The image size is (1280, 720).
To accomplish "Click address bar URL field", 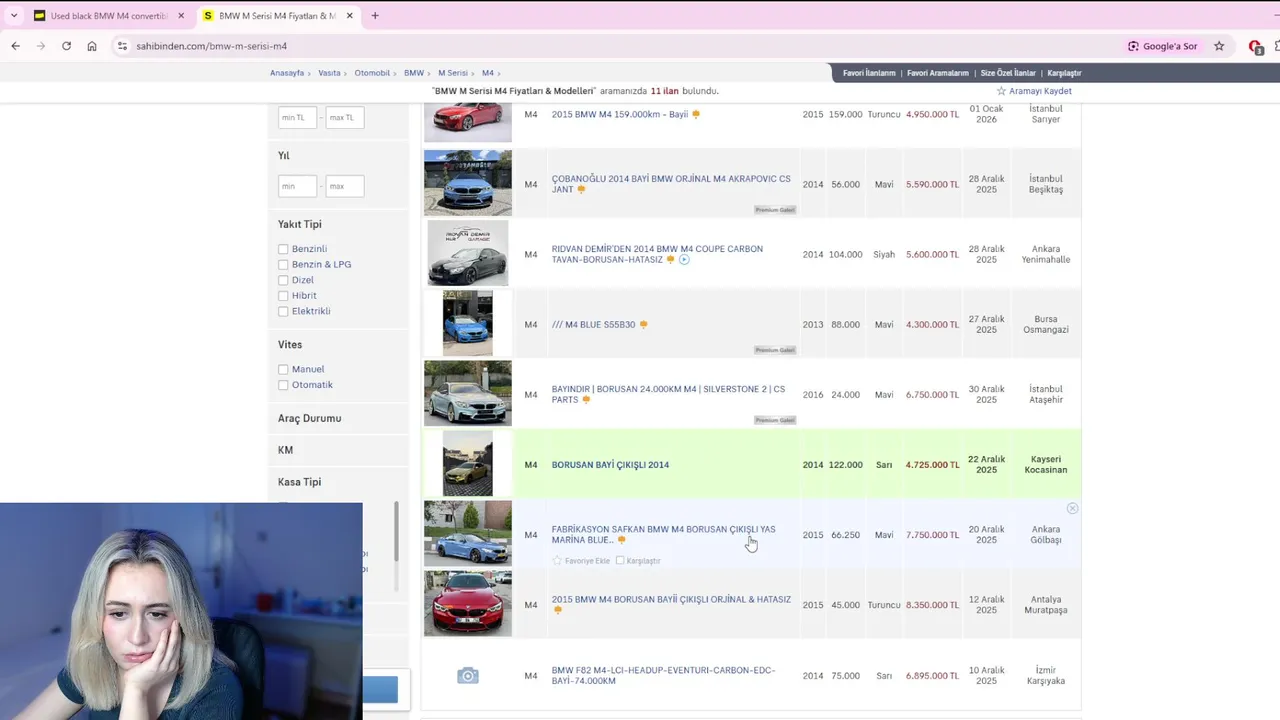I will click(x=620, y=46).
